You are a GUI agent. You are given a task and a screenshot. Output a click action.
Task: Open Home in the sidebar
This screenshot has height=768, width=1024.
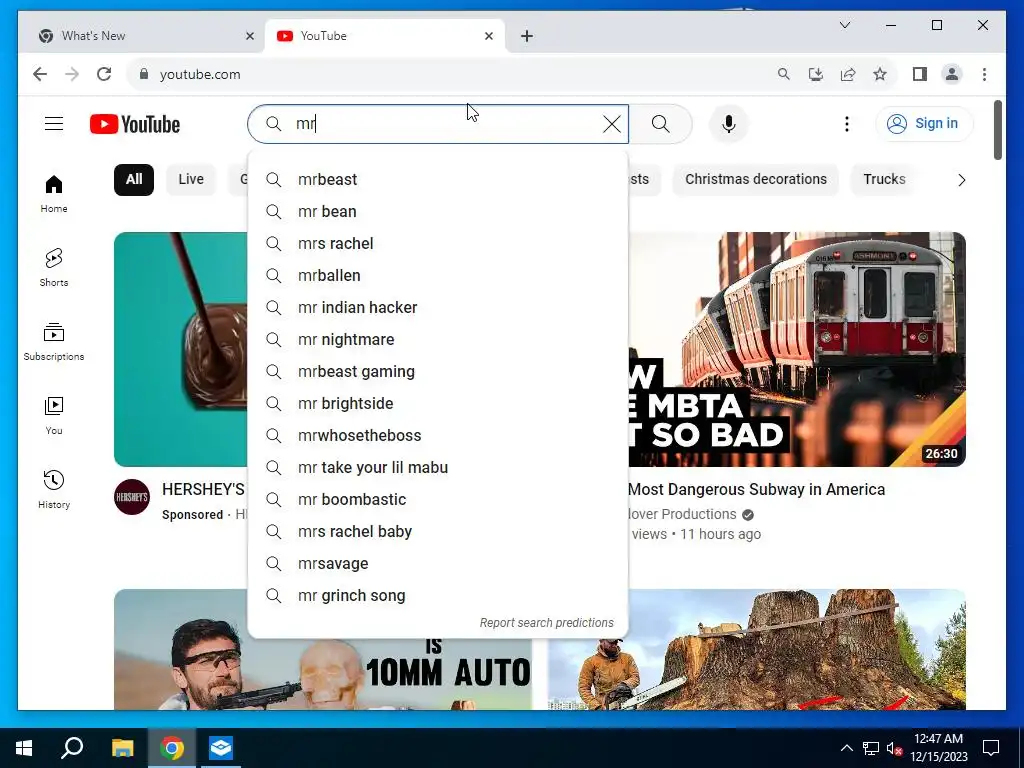[x=54, y=194]
